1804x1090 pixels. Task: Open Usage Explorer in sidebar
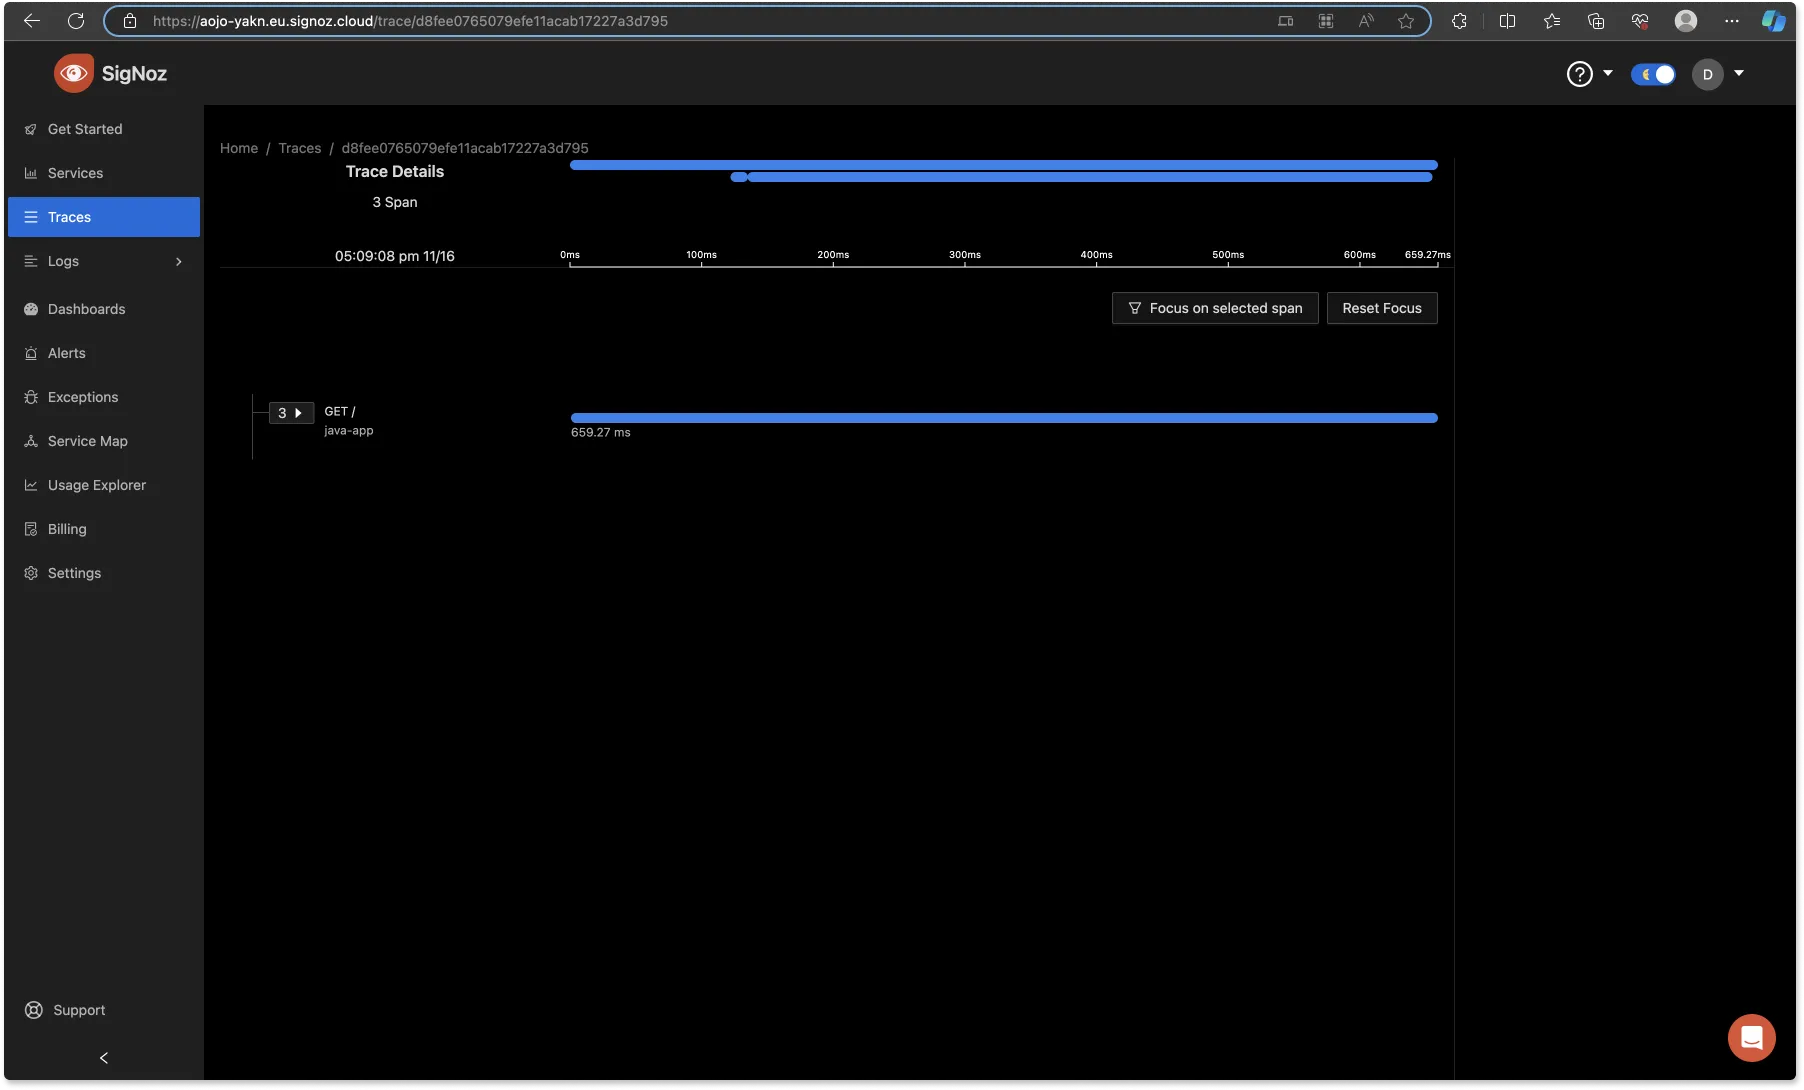coord(104,485)
